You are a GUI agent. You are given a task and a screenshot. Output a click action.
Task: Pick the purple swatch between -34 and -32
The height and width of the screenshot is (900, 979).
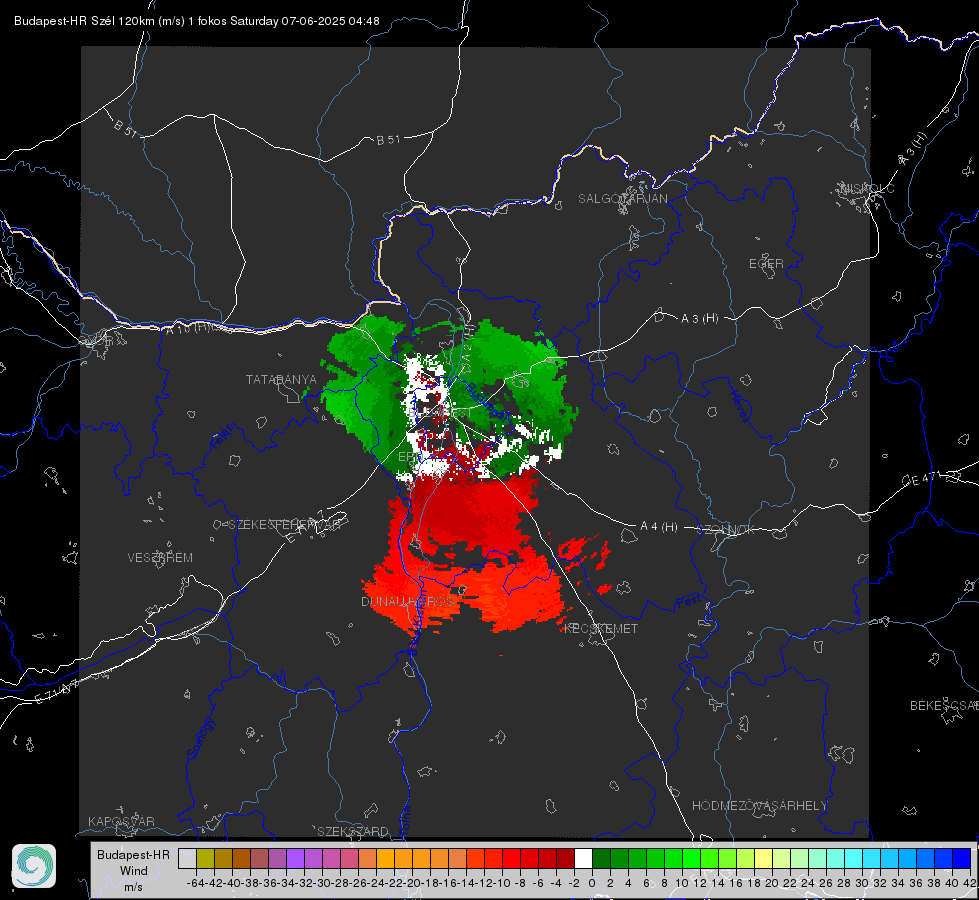(x=295, y=858)
